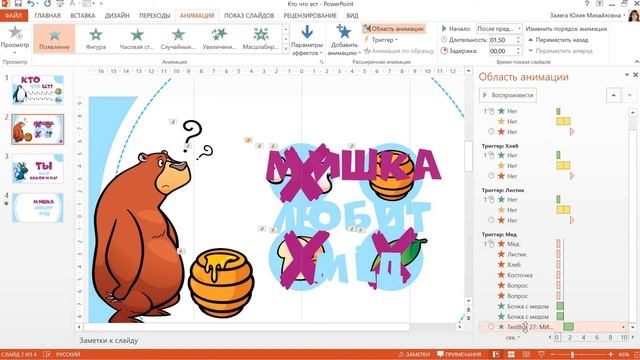
Task: Close the Область анимации pane
Action: tap(635, 75)
